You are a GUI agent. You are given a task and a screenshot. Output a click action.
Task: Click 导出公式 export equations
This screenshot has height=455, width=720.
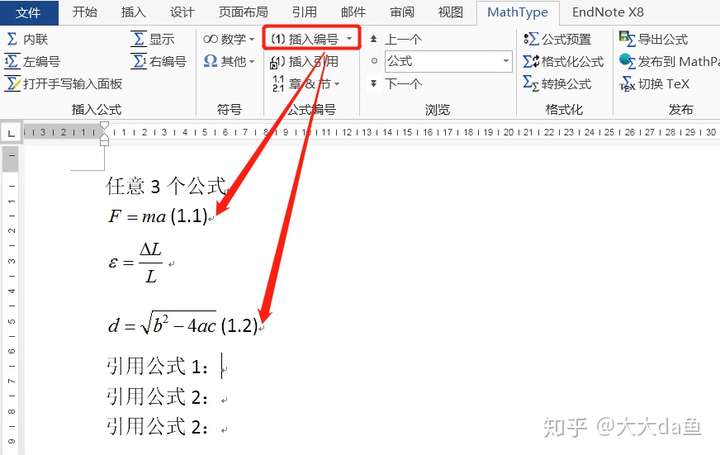(653, 39)
